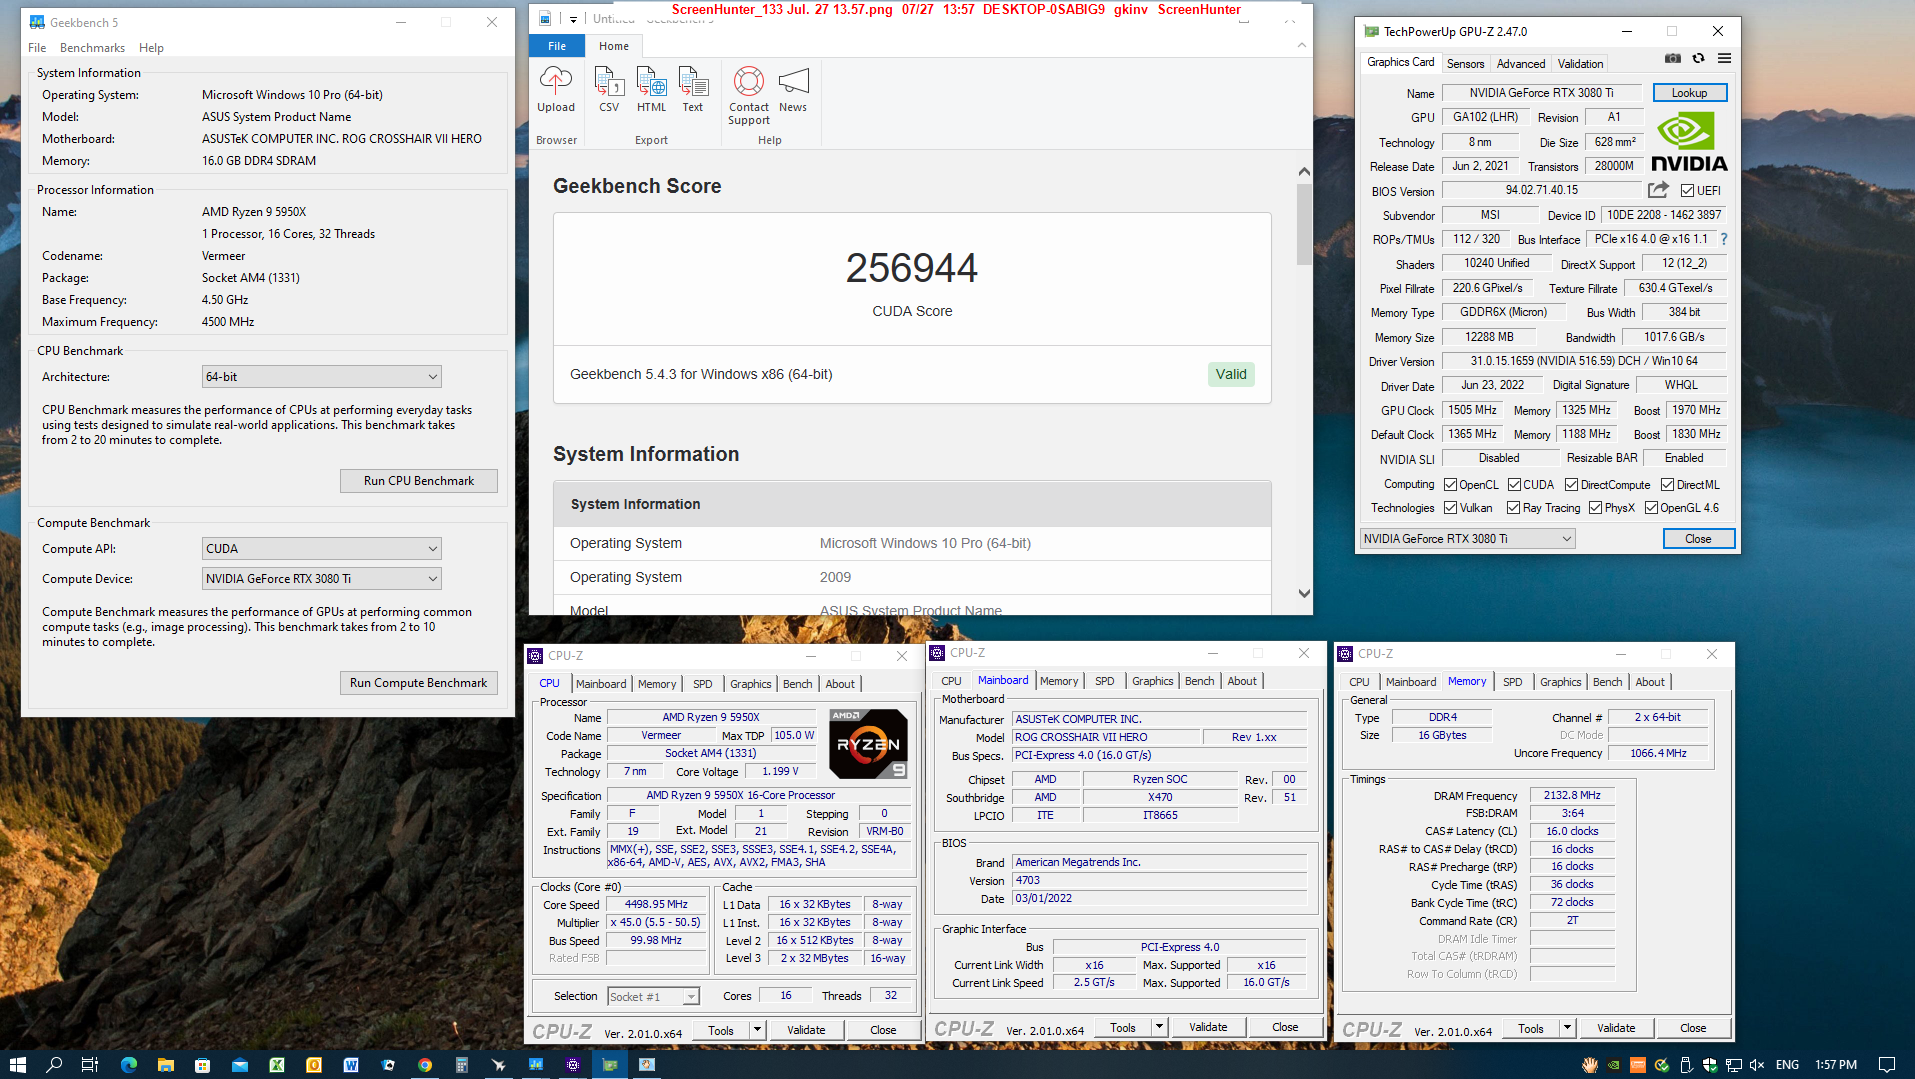This screenshot has height=1079, width=1915.
Task: Open Calculator from the taskbar
Action: [462, 1064]
